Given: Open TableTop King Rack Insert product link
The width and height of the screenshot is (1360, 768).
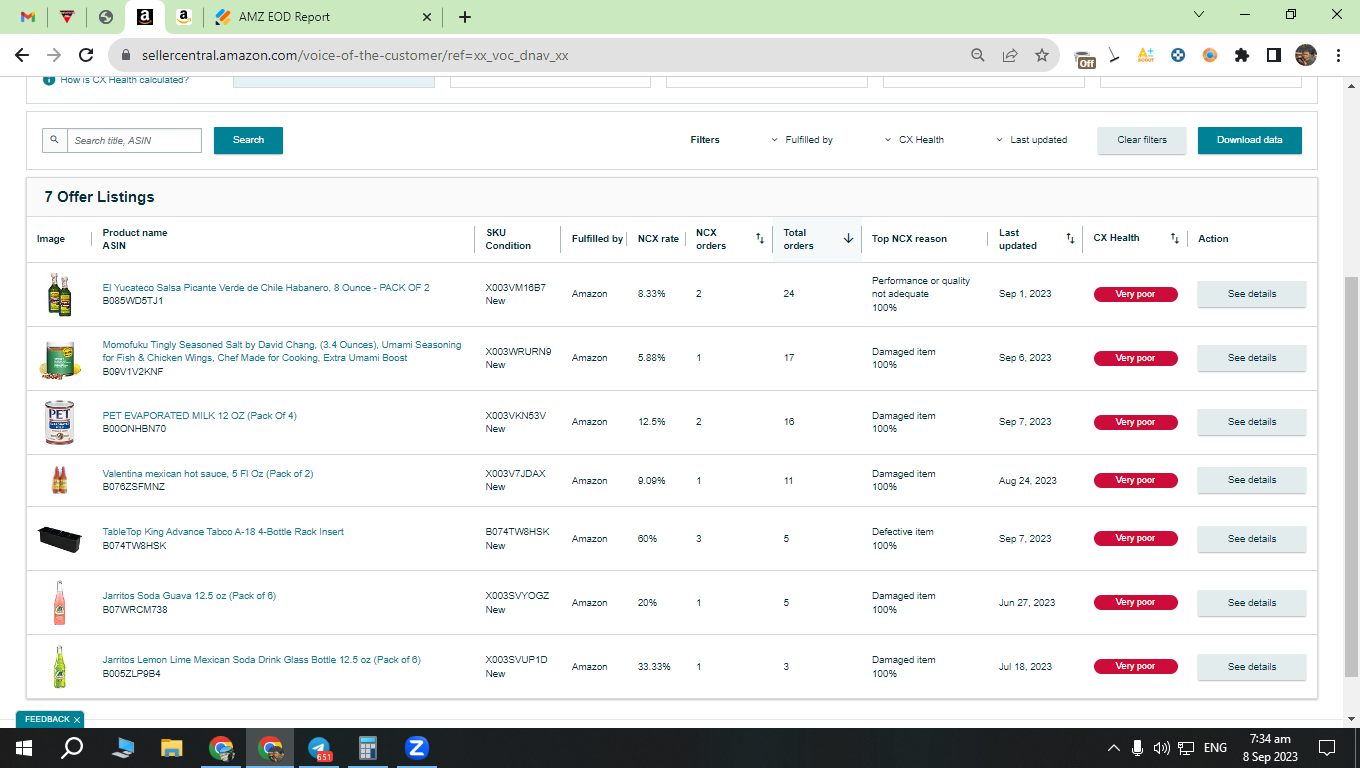Looking at the screenshot, I should 223,532.
